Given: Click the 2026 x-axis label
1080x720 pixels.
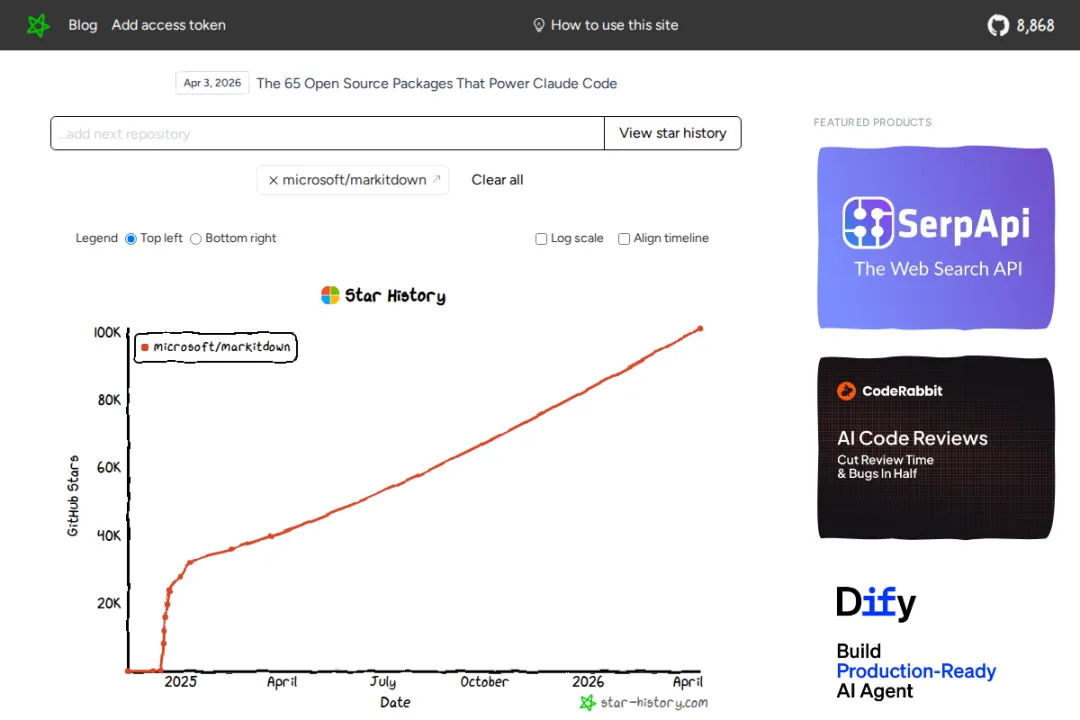Looking at the screenshot, I should 588,681.
